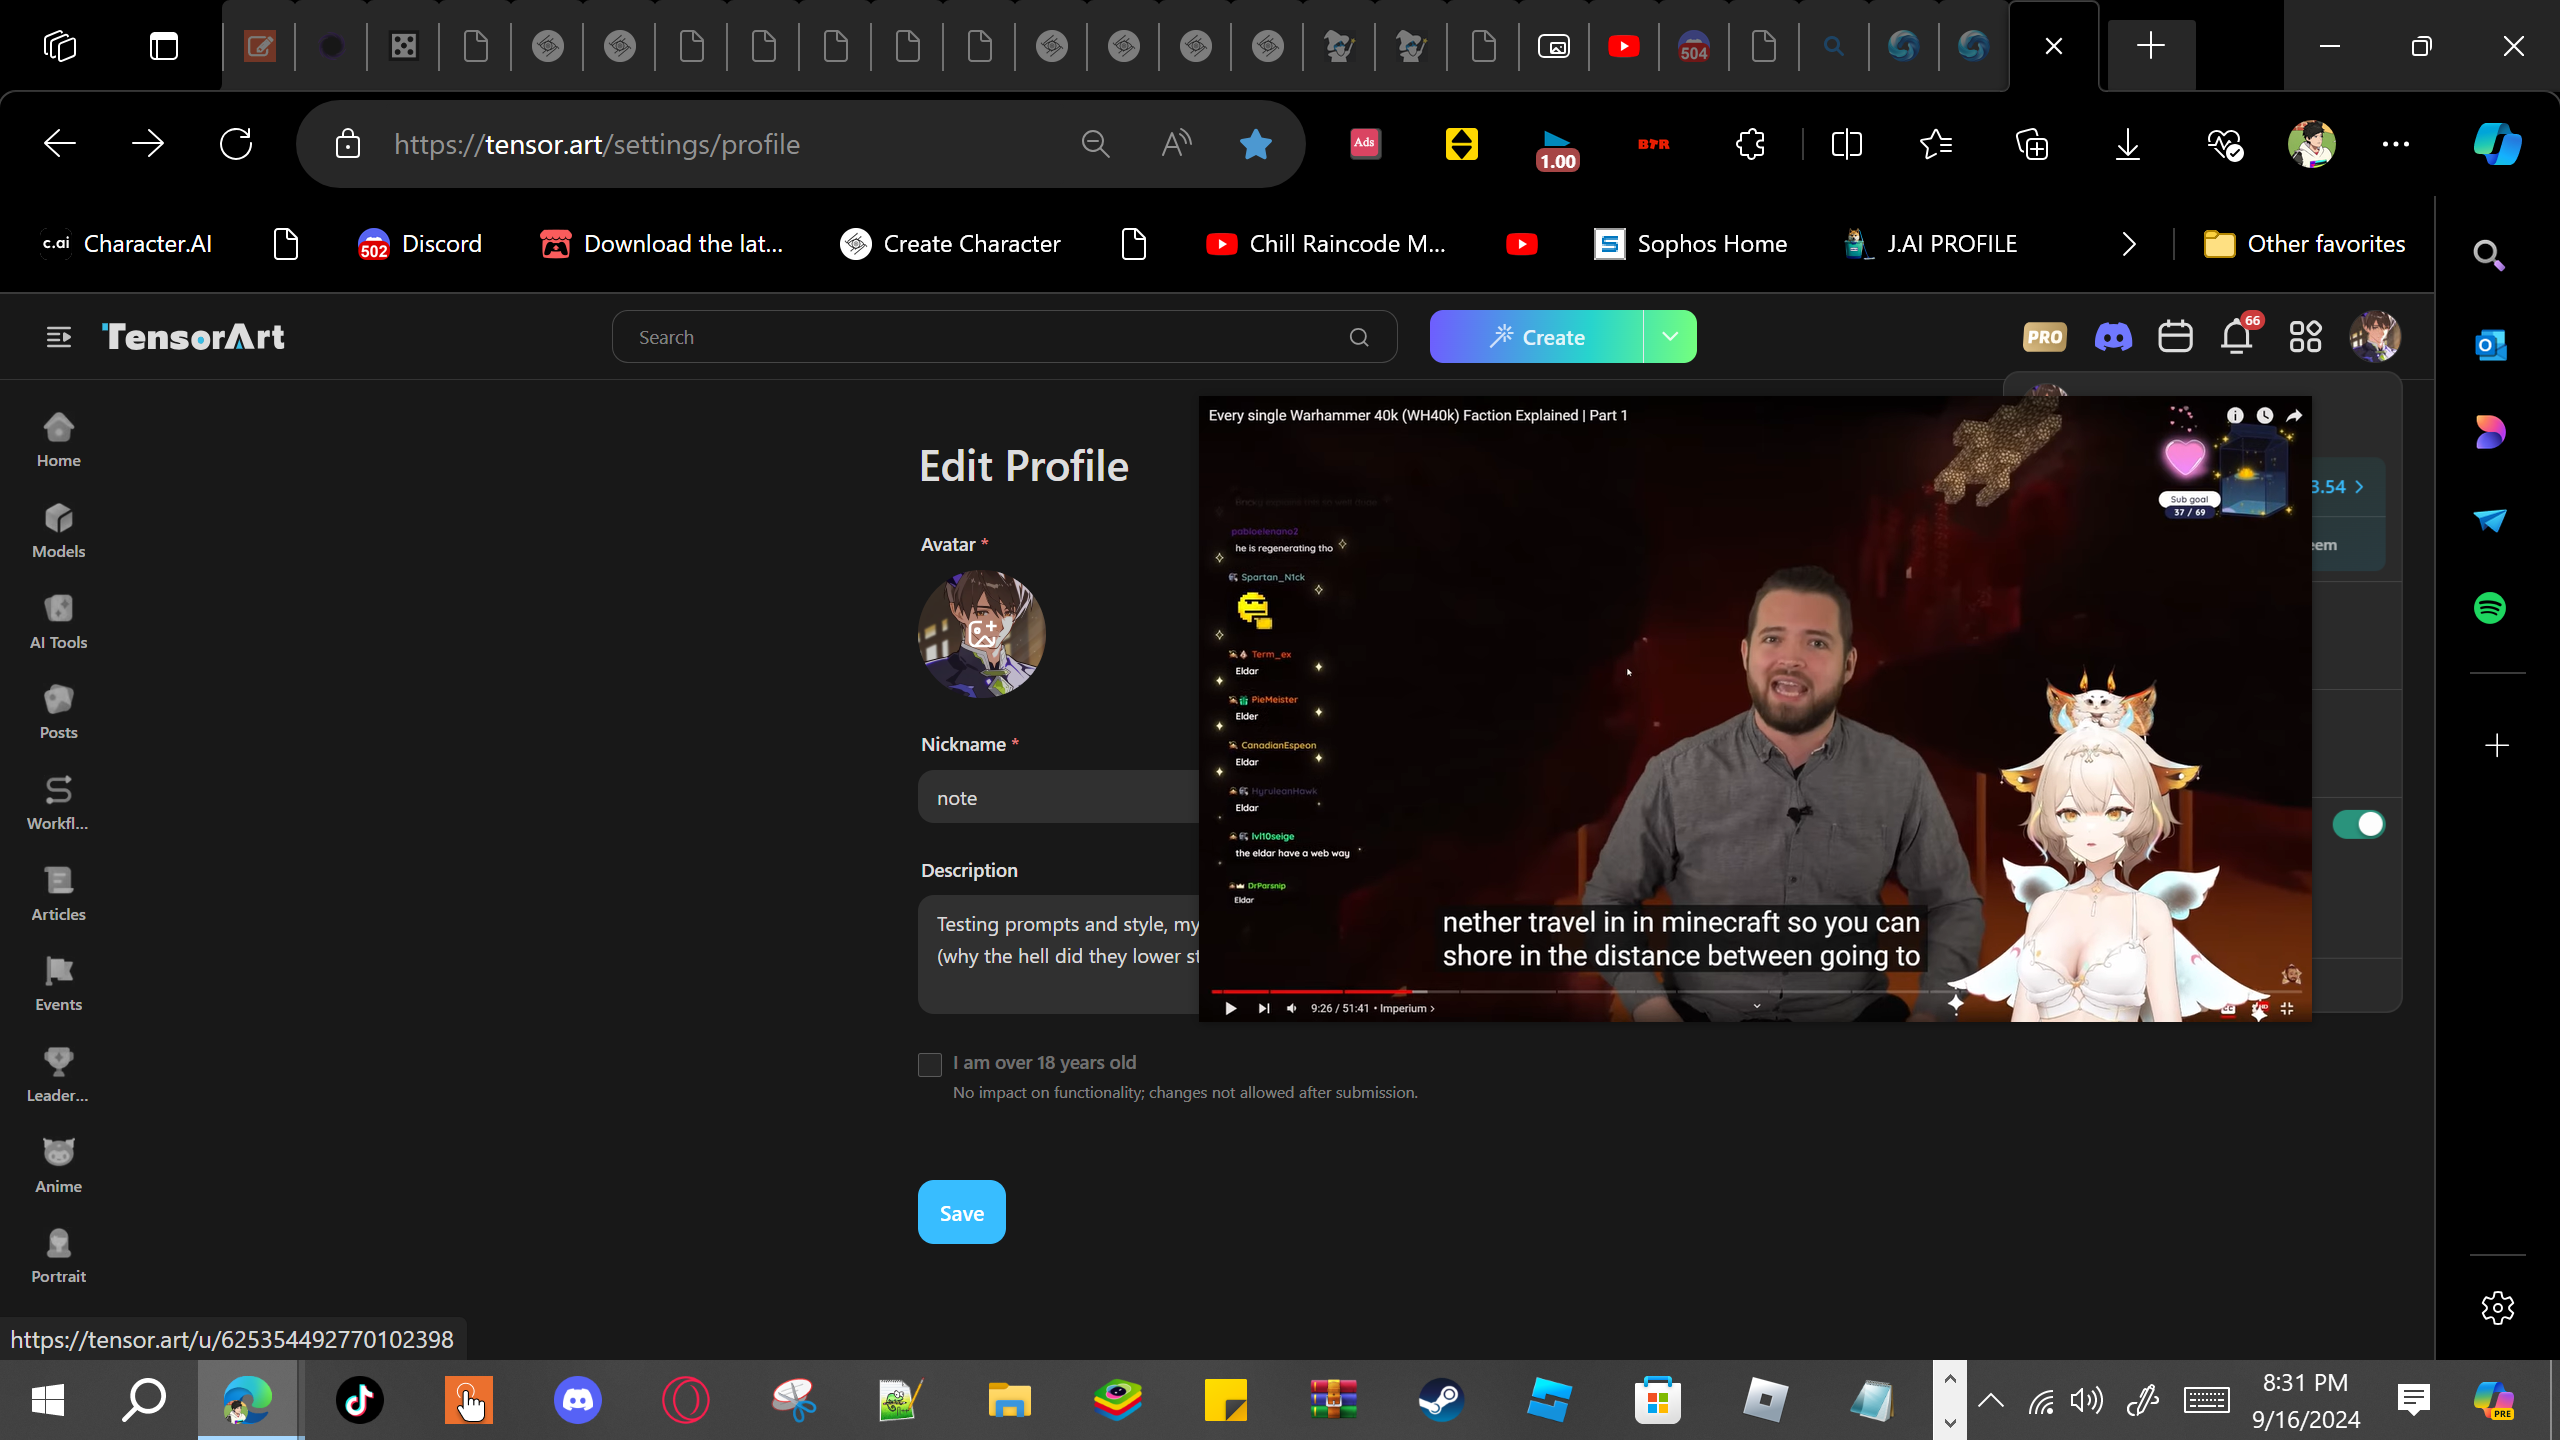
Task: Open Edge split screen view
Action: (x=1846, y=144)
